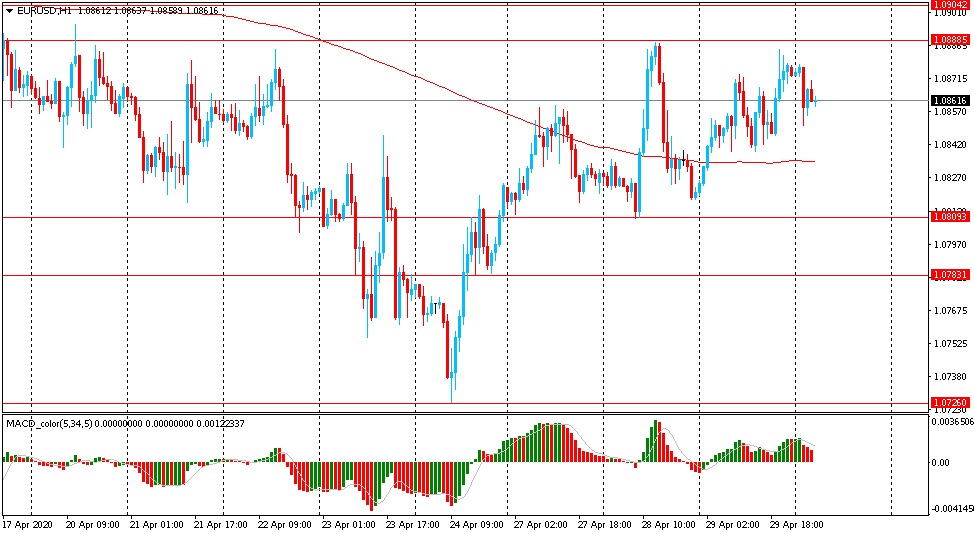Select the 1.07260 red price level label
The height and width of the screenshot is (536, 974).
(x=950, y=403)
